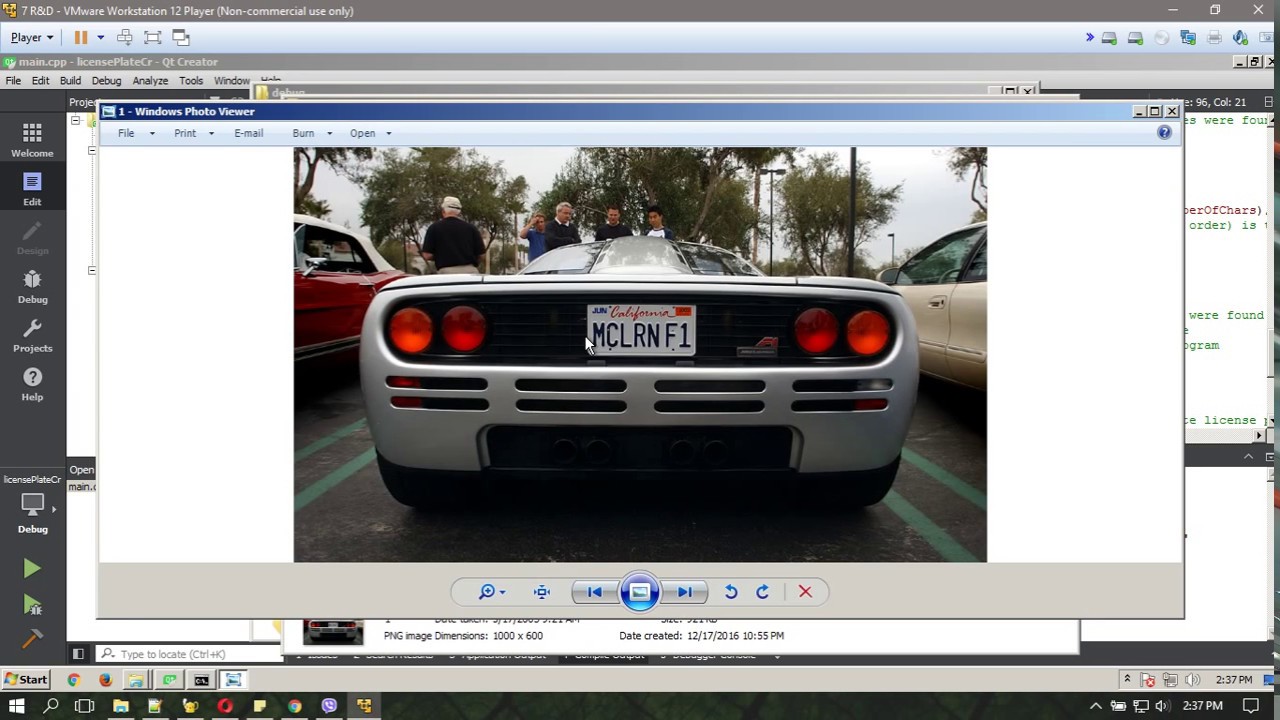Switch VMware to Unity mode

(181, 37)
